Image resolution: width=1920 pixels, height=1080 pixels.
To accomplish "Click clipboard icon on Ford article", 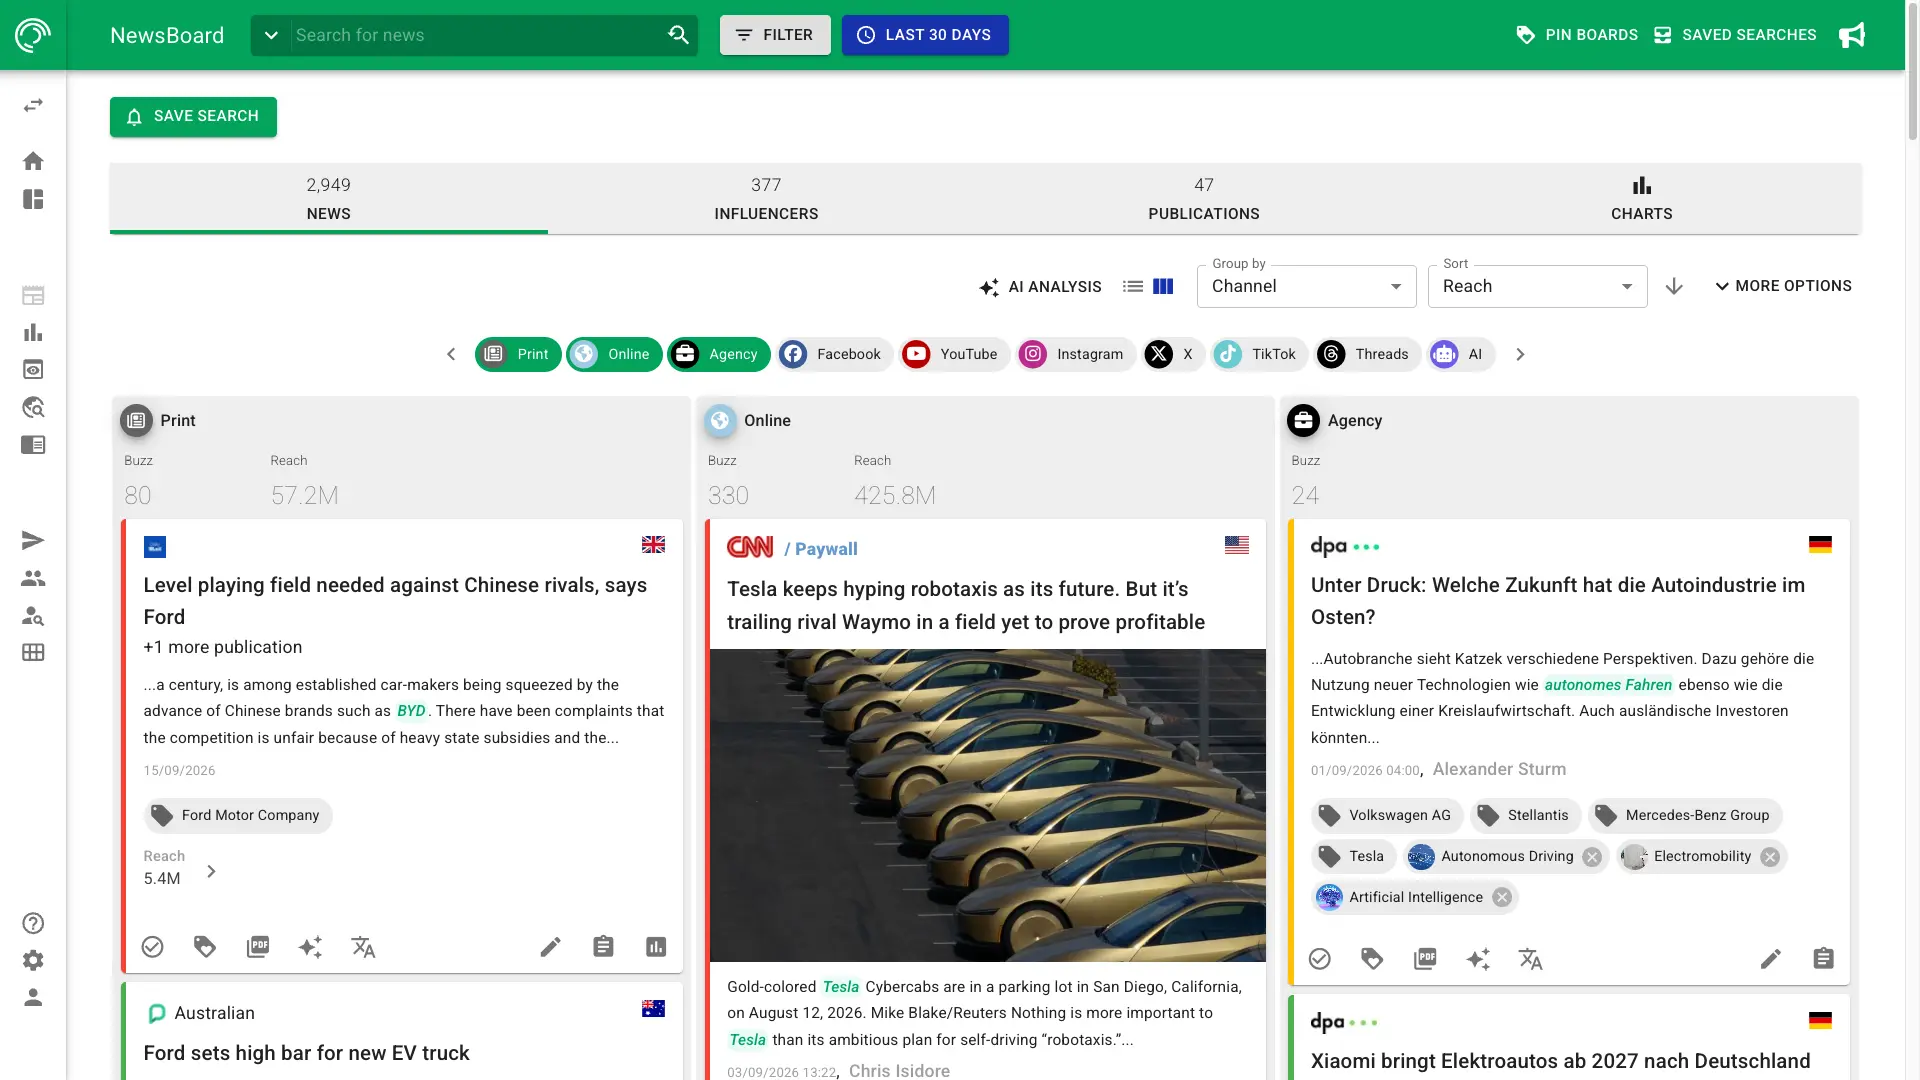I will pos(603,947).
